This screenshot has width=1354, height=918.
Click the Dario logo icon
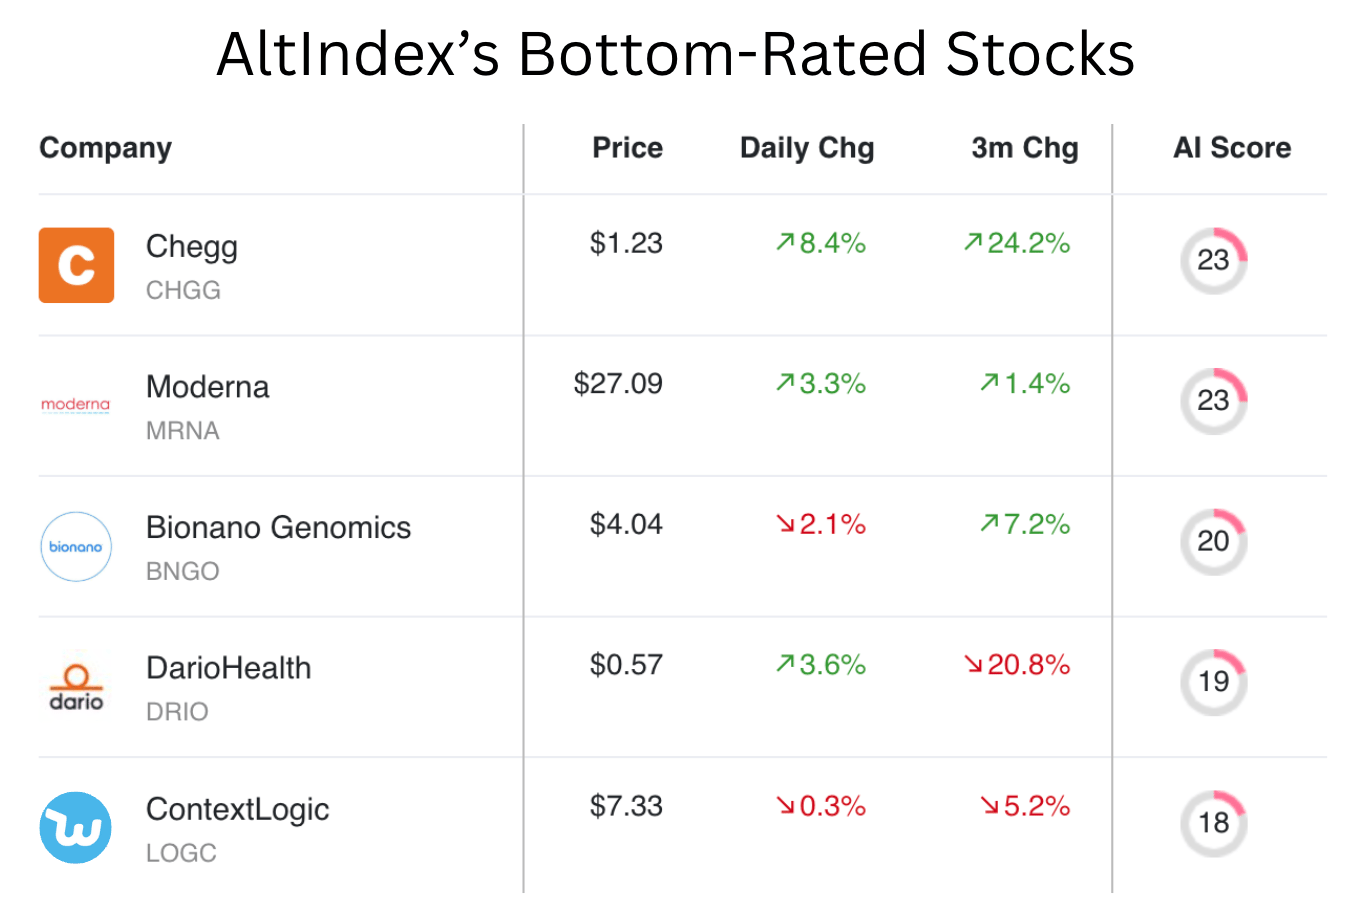click(76, 687)
